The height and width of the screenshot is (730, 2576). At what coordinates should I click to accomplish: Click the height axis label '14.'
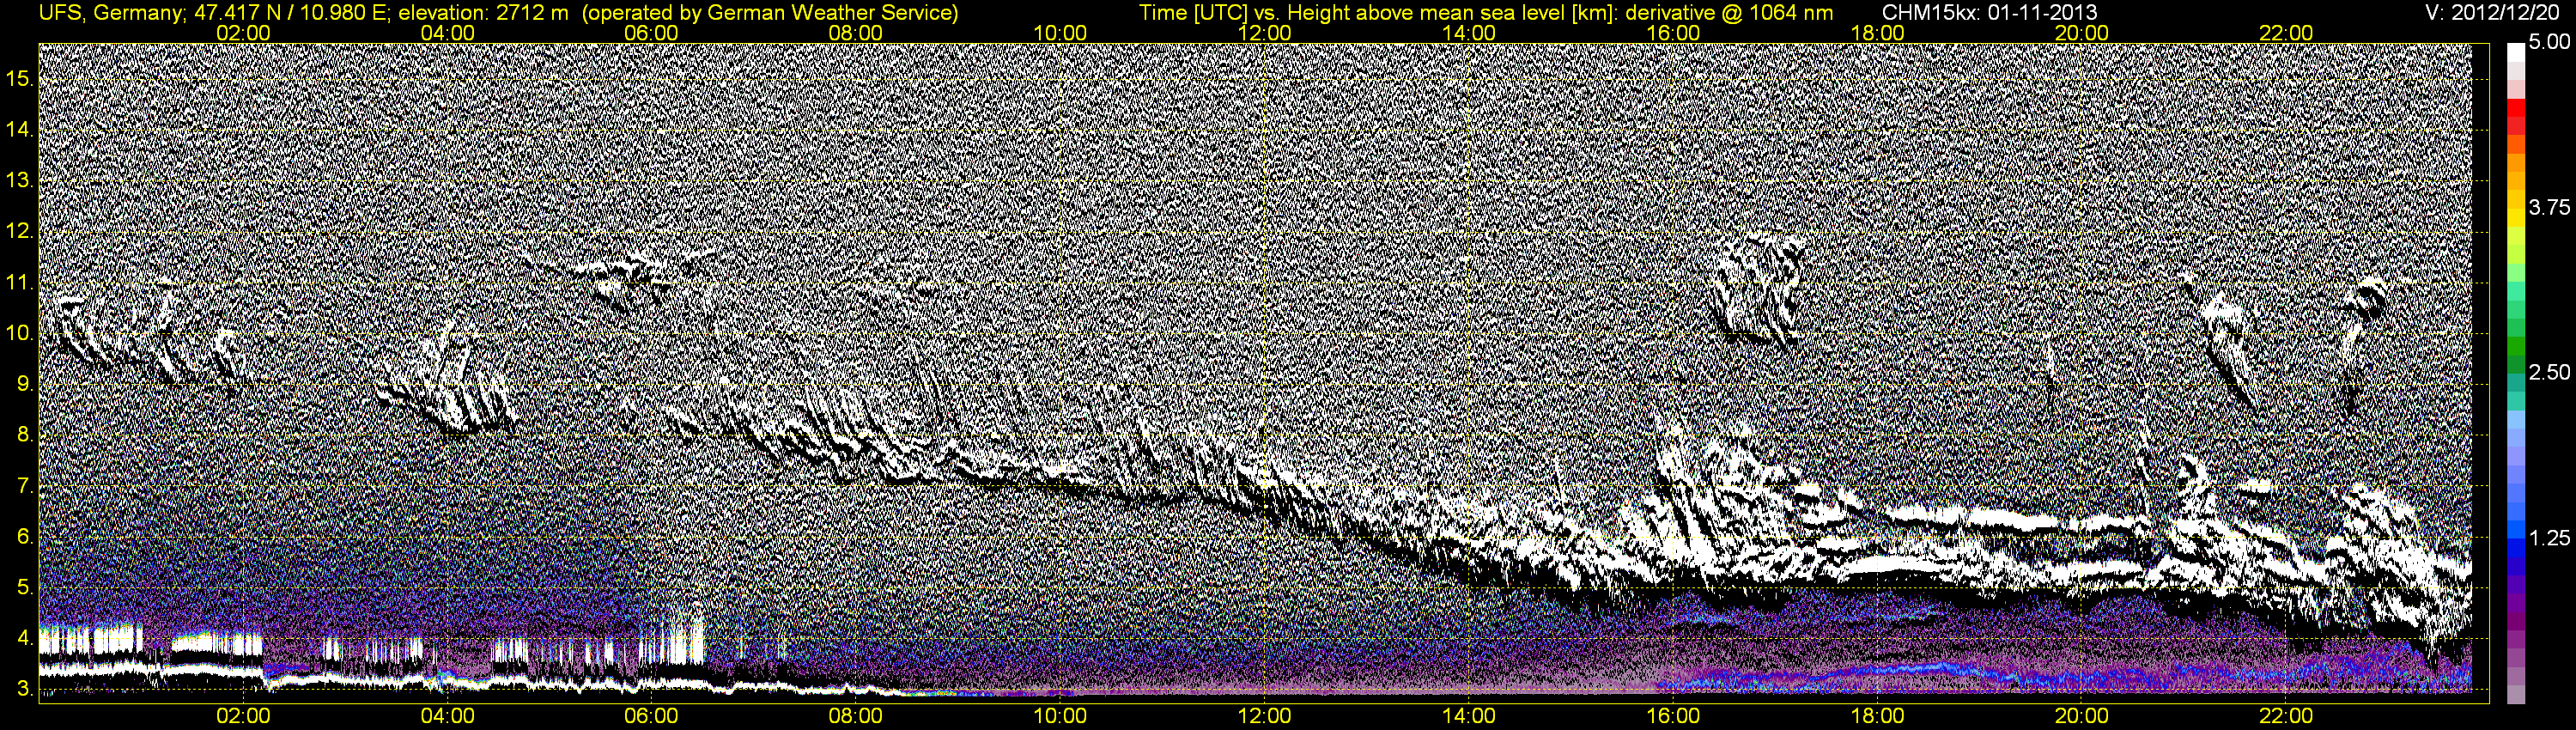click(x=20, y=129)
